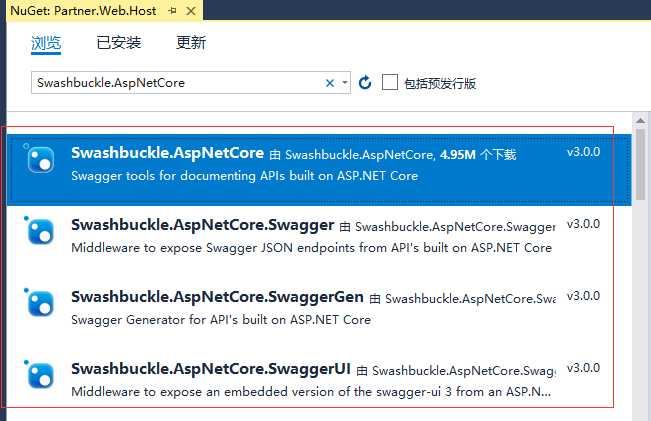Click the refresh icon beside the search box

(365, 83)
